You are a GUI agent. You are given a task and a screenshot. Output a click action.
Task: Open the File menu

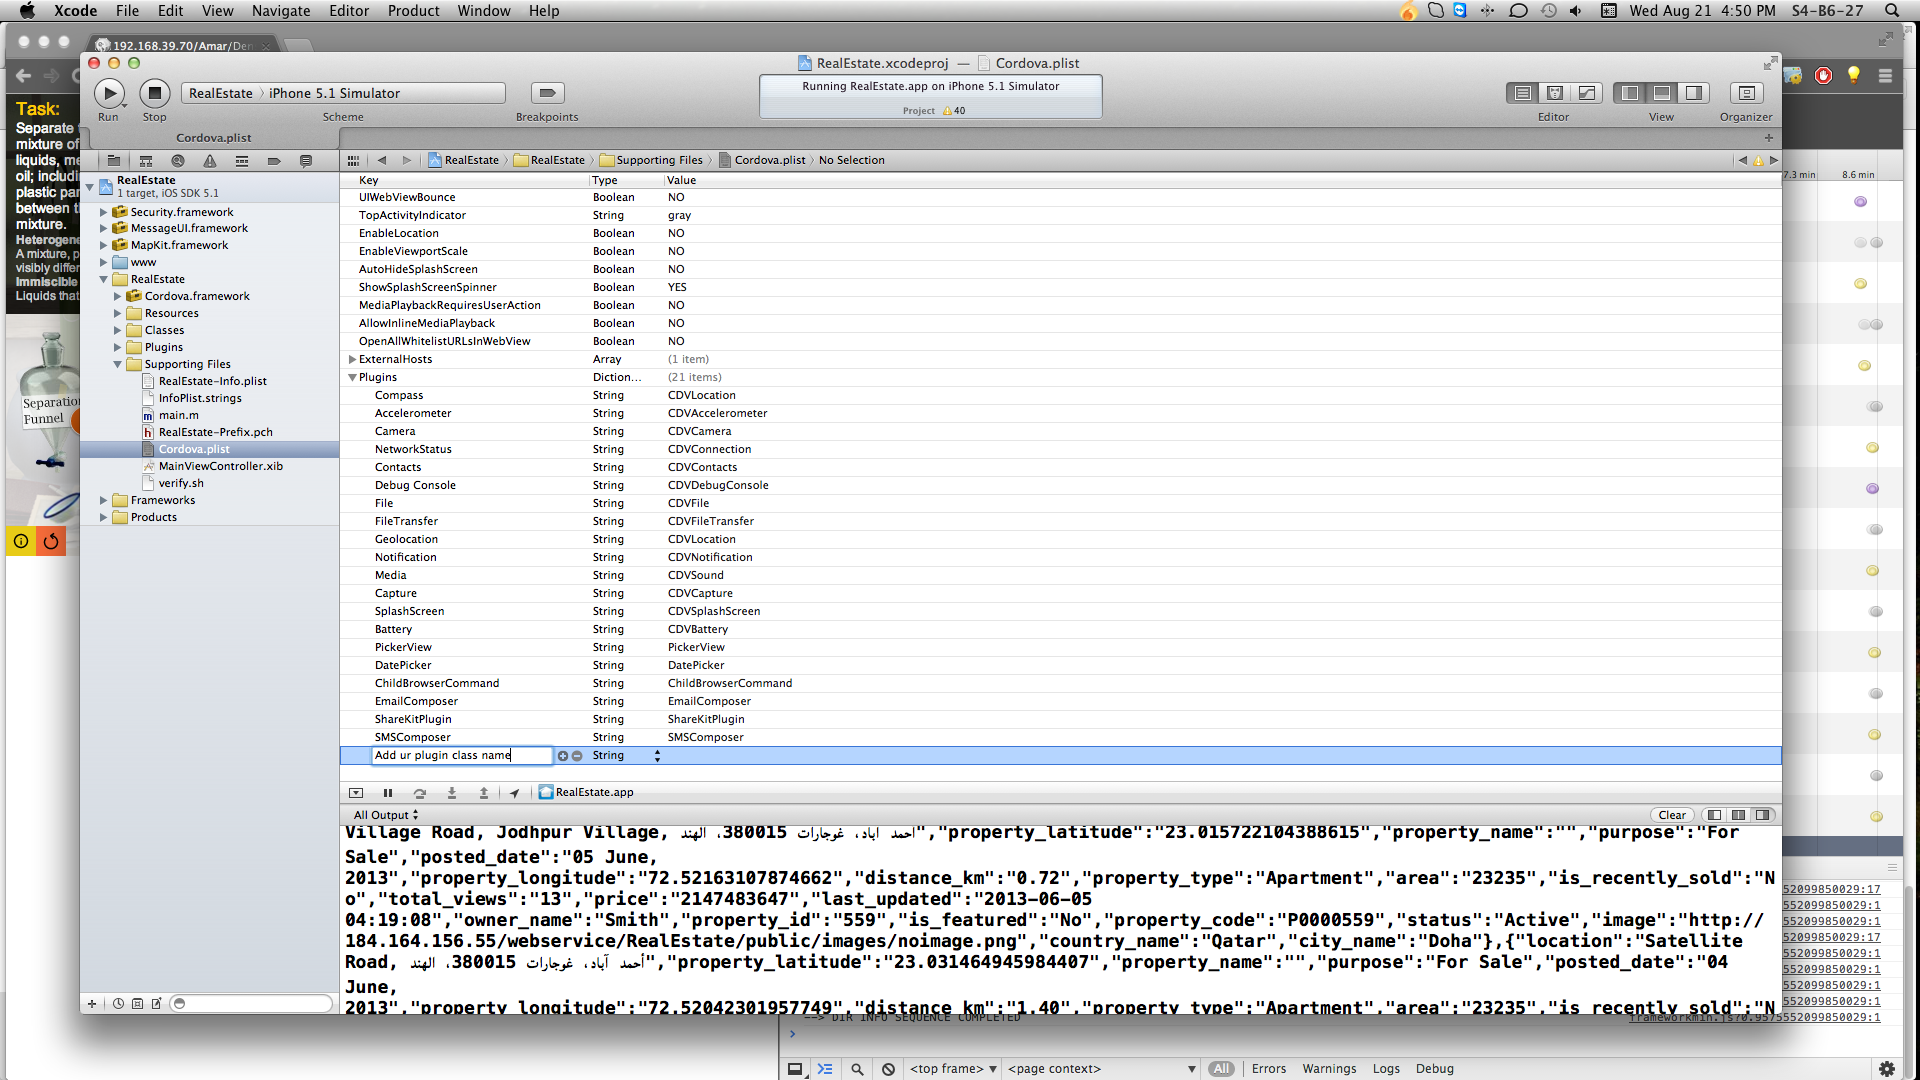[x=127, y=11]
